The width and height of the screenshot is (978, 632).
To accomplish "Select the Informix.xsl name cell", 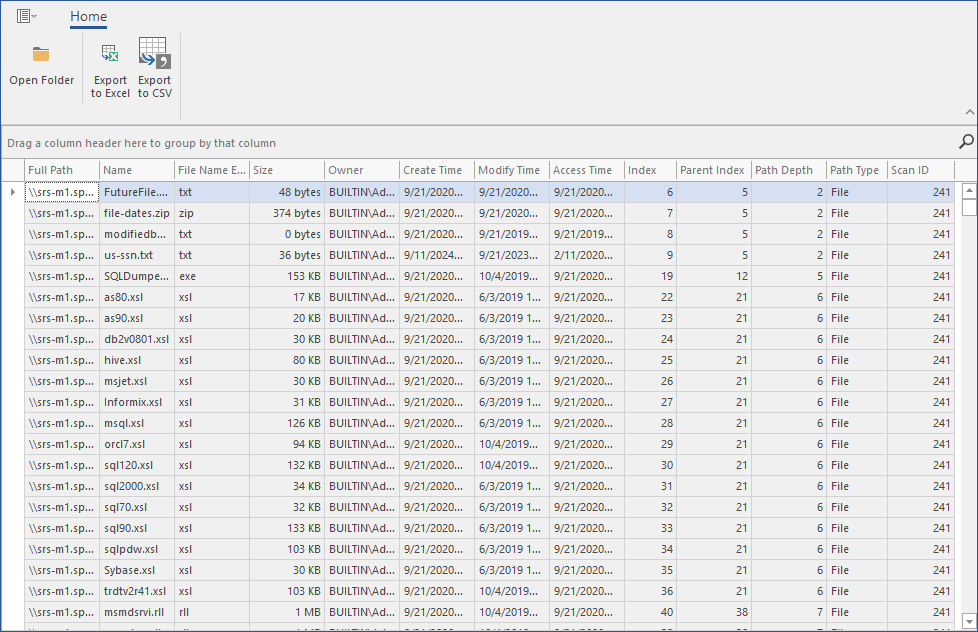I will pos(137,402).
